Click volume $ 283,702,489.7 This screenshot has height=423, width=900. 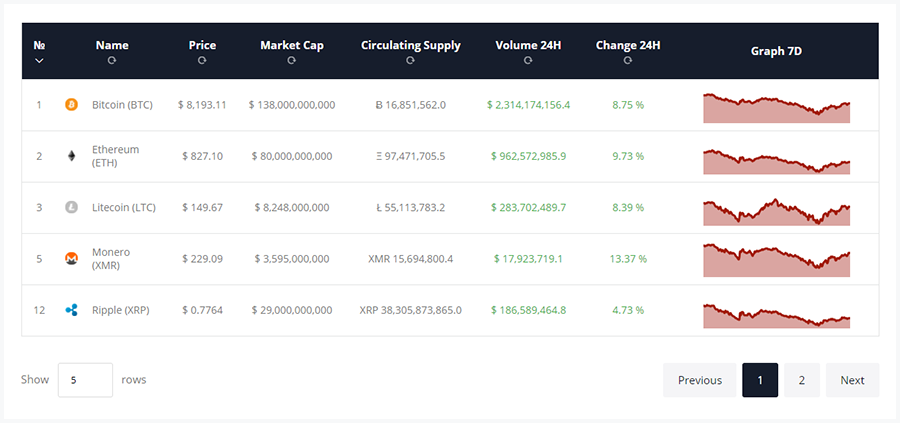528,208
